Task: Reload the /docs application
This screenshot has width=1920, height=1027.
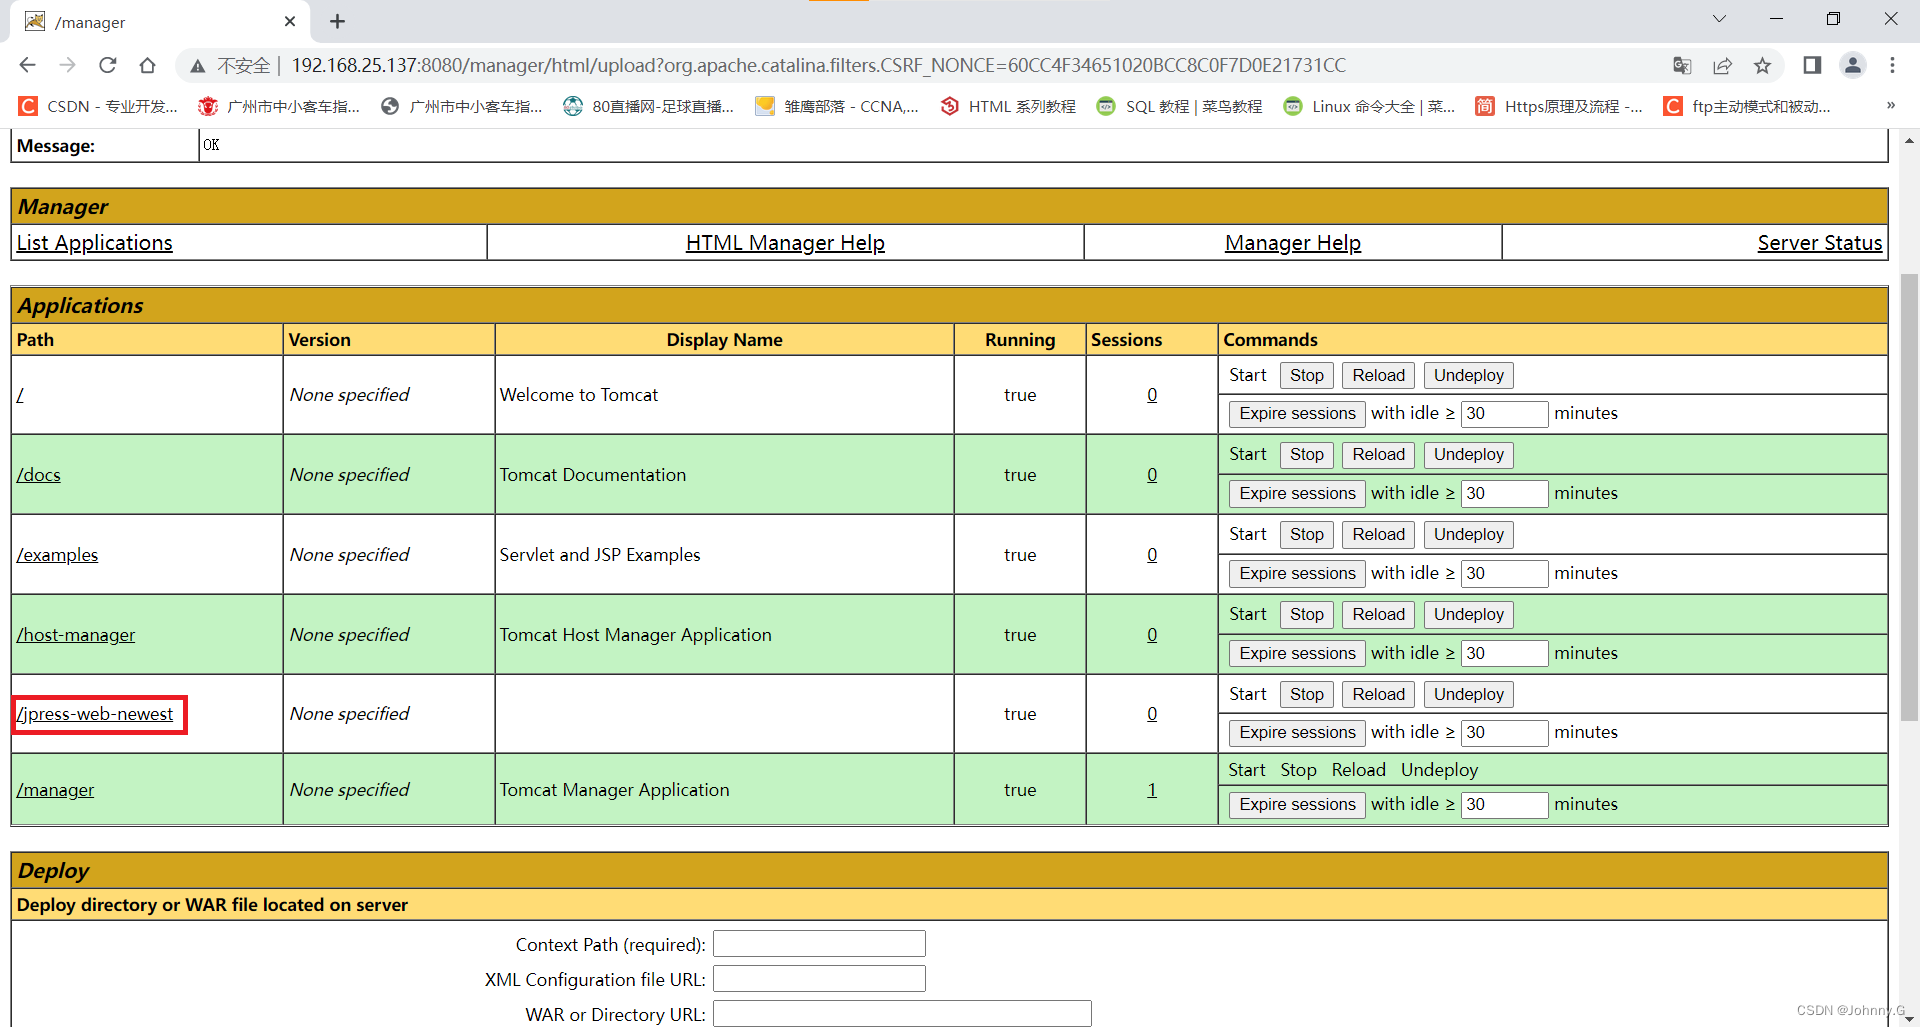Action: pos(1378,454)
